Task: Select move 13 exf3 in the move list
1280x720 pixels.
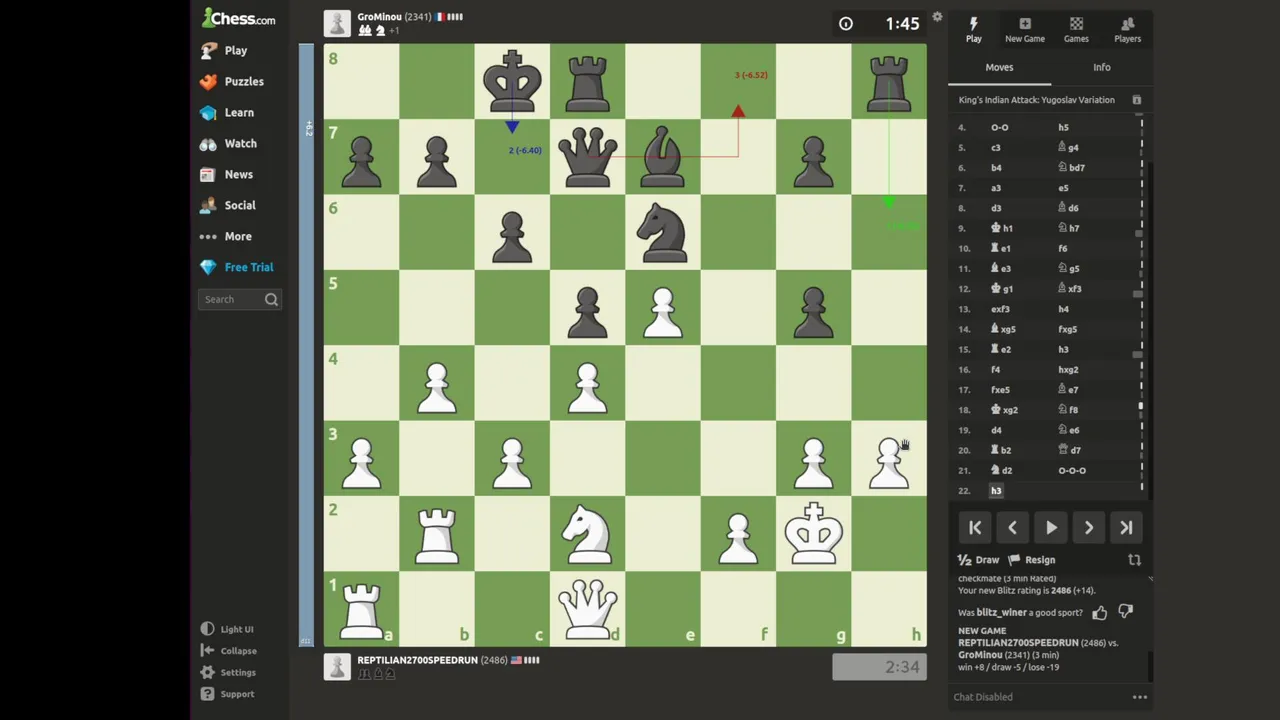Action: click(1000, 309)
